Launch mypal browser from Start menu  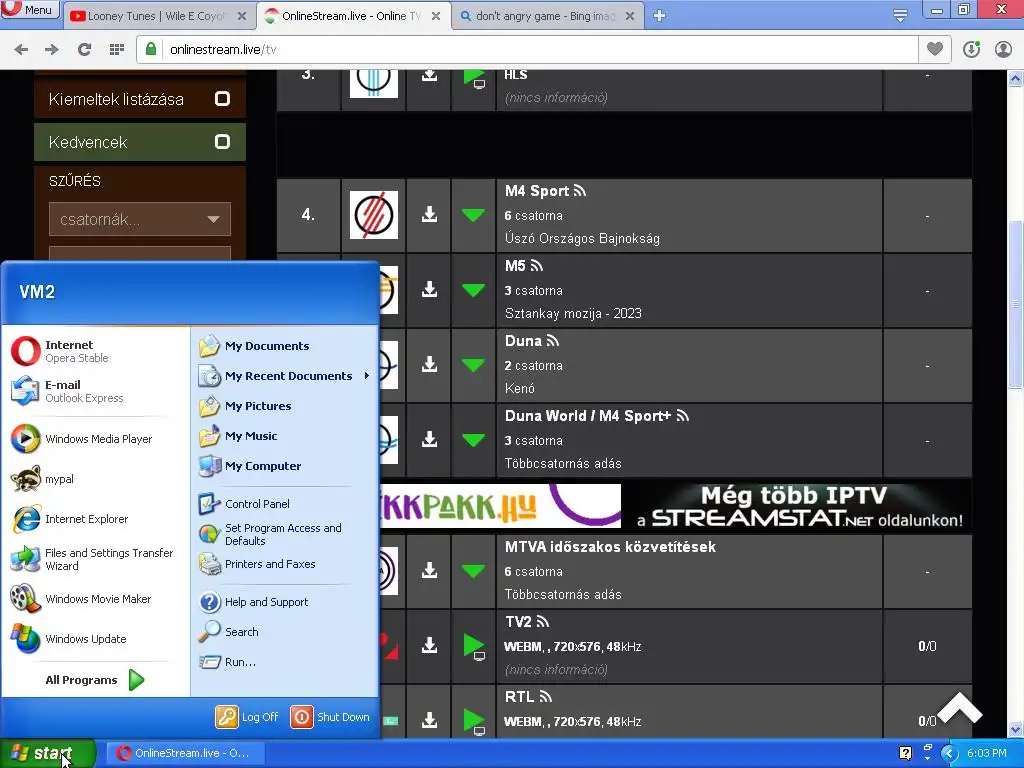click(x=42, y=479)
